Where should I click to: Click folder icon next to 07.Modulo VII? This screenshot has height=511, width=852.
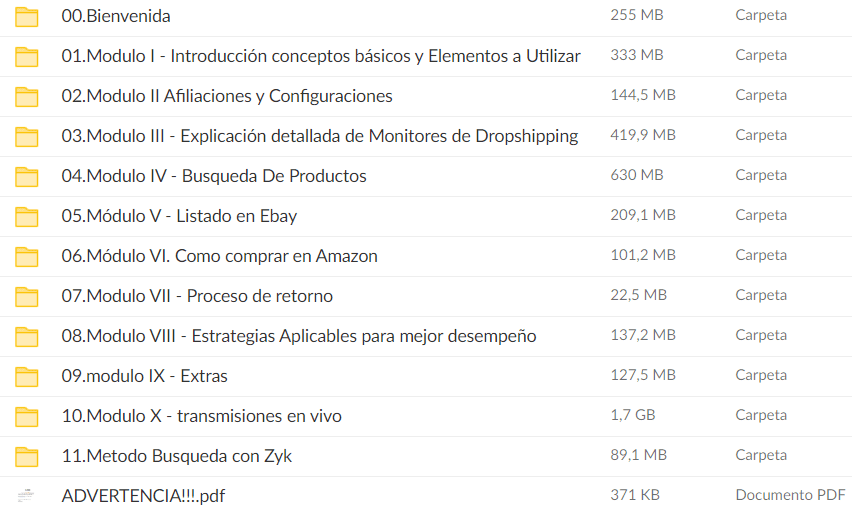(27, 297)
